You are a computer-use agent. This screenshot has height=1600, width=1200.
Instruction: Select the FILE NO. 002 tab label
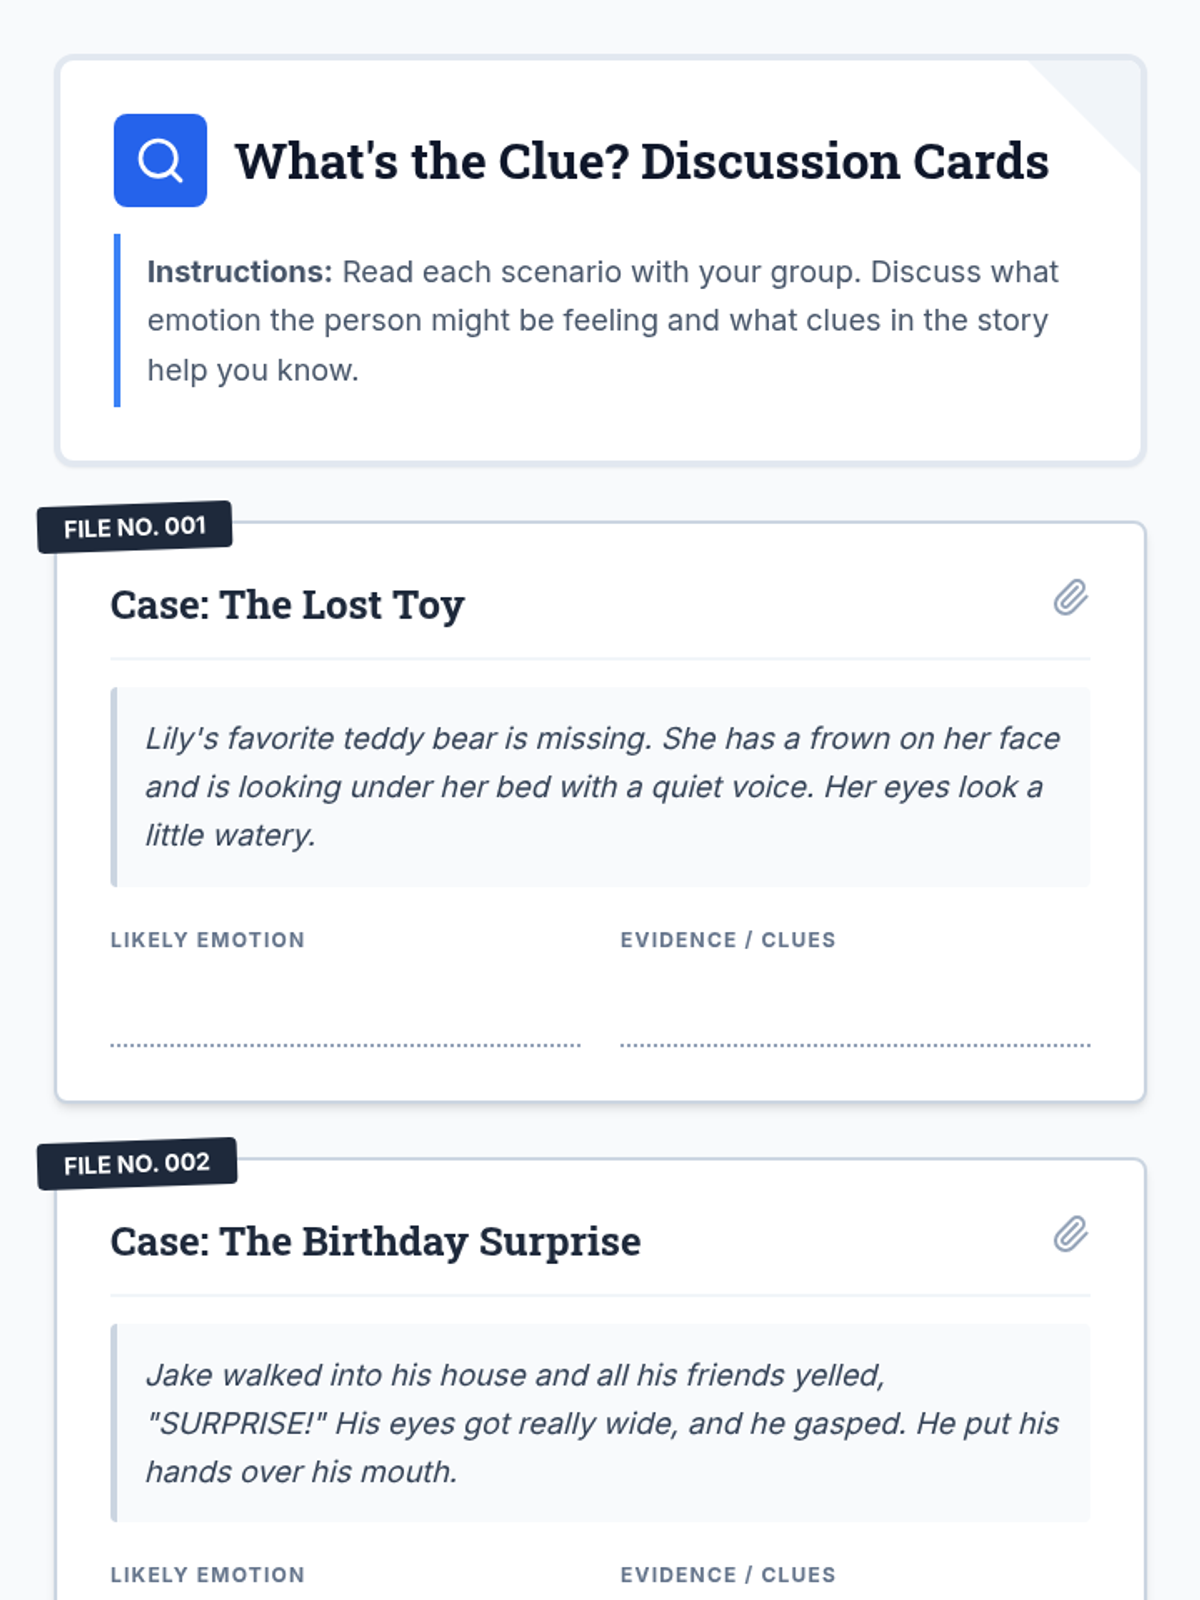point(137,1164)
